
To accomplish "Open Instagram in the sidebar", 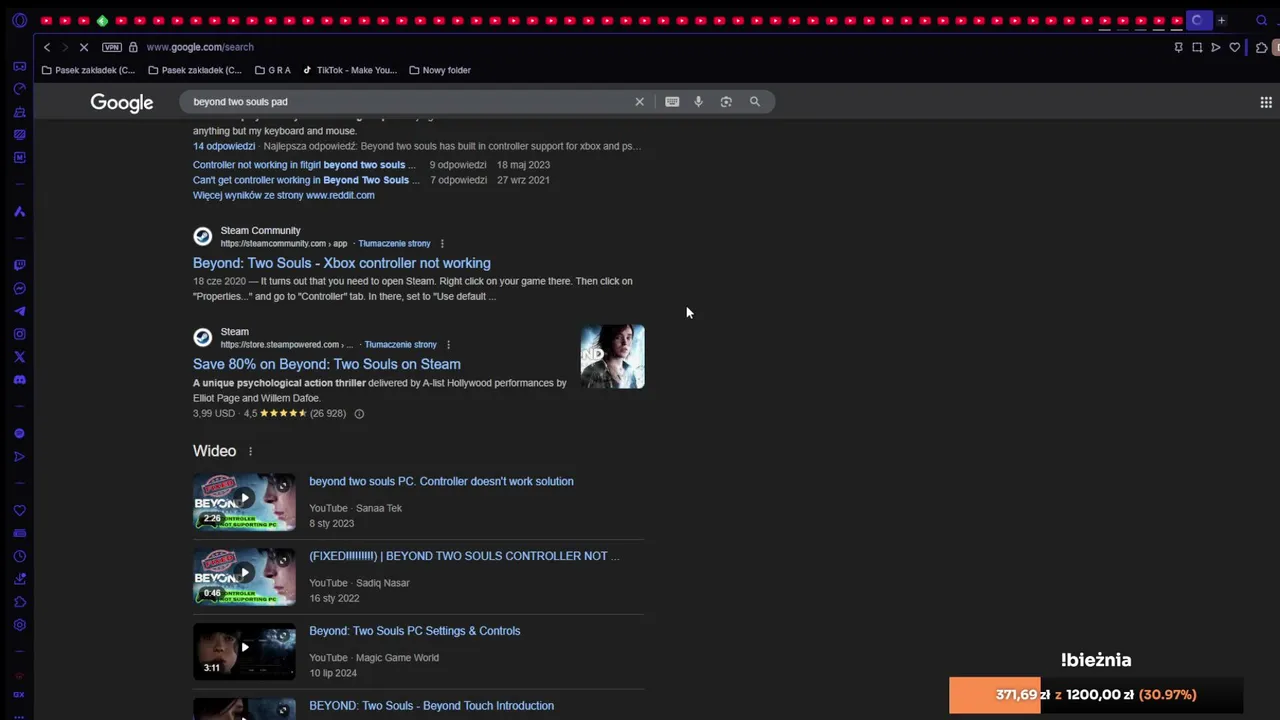I will pyautogui.click(x=19, y=334).
